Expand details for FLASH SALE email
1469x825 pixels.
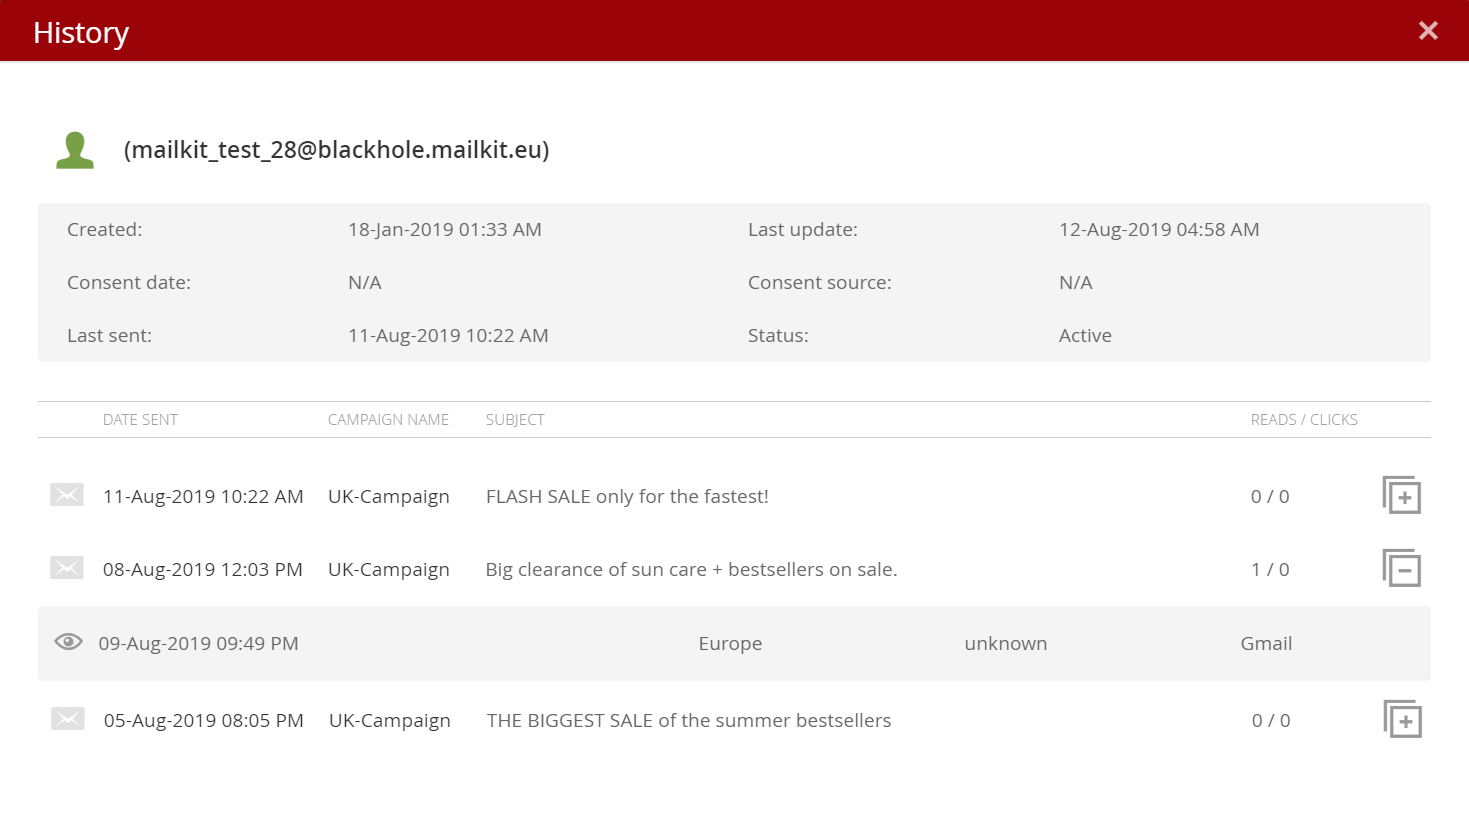(x=1401, y=495)
